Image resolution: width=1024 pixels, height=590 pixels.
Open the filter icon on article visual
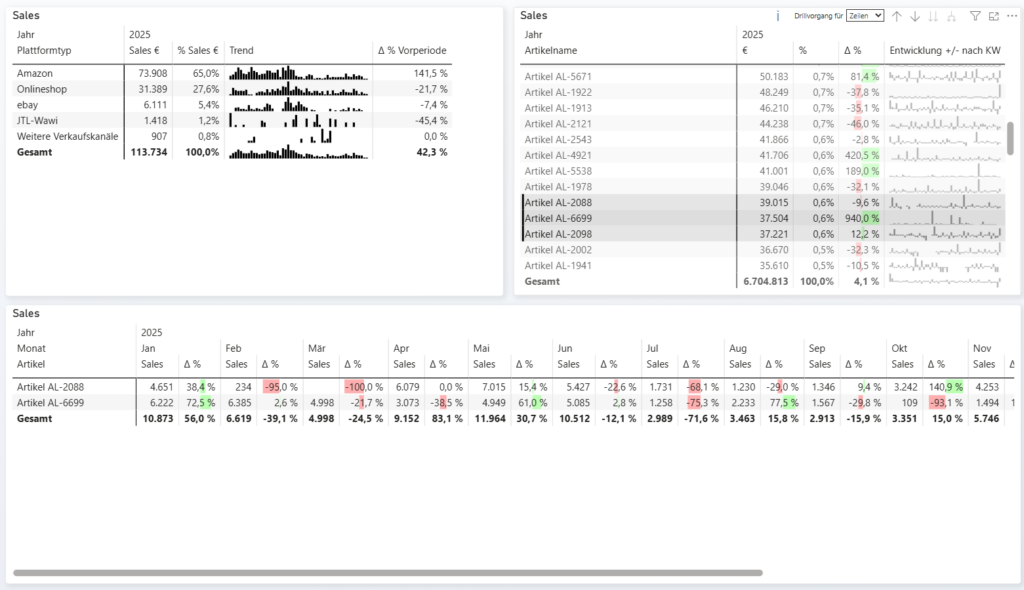pos(975,16)
